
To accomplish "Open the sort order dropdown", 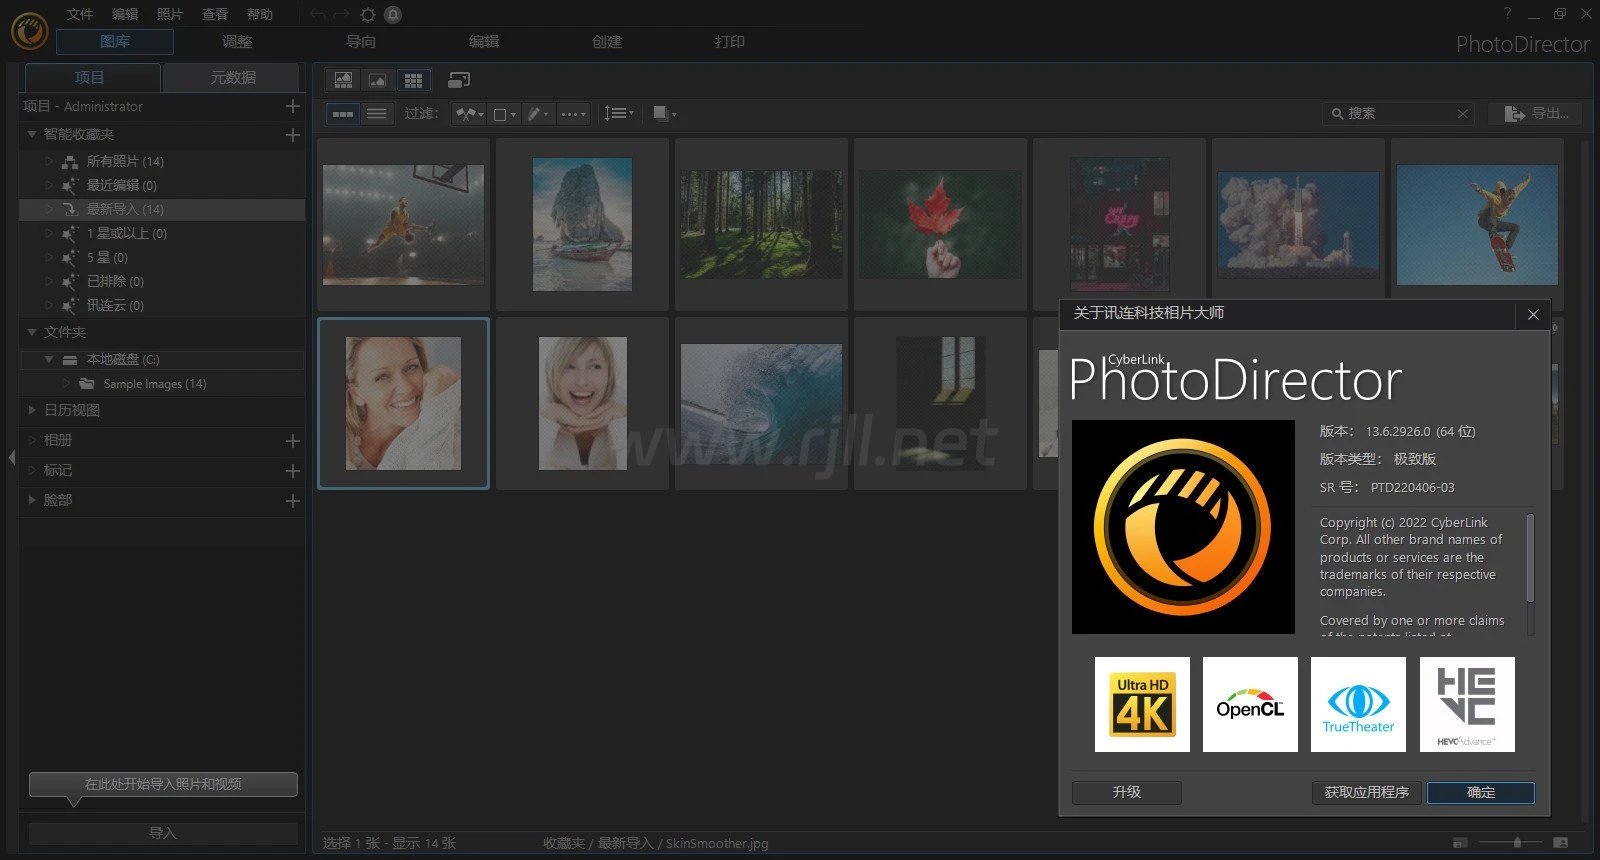I will (619, 114).
